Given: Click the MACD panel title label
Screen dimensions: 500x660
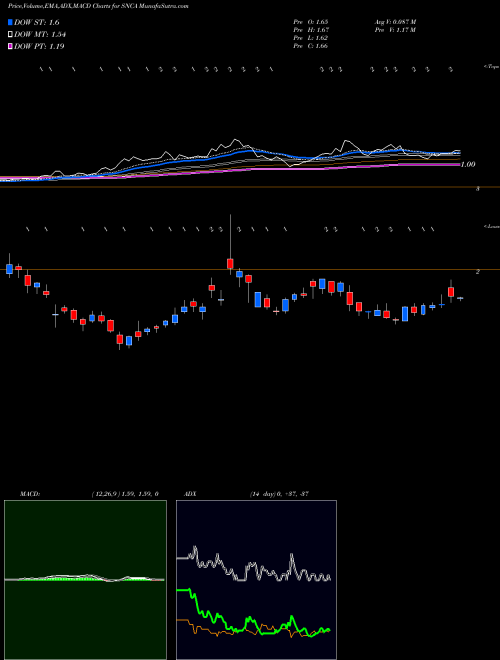Looking at the screenshot, I should (29, 494).
